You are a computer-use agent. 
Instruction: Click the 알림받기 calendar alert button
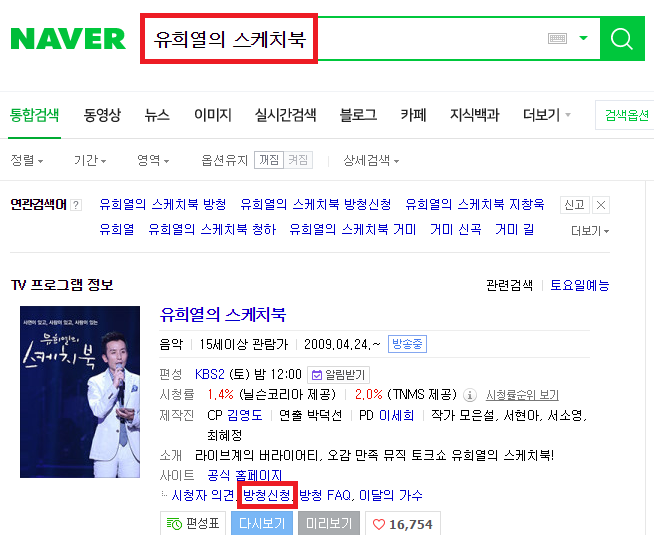(338, 375)
